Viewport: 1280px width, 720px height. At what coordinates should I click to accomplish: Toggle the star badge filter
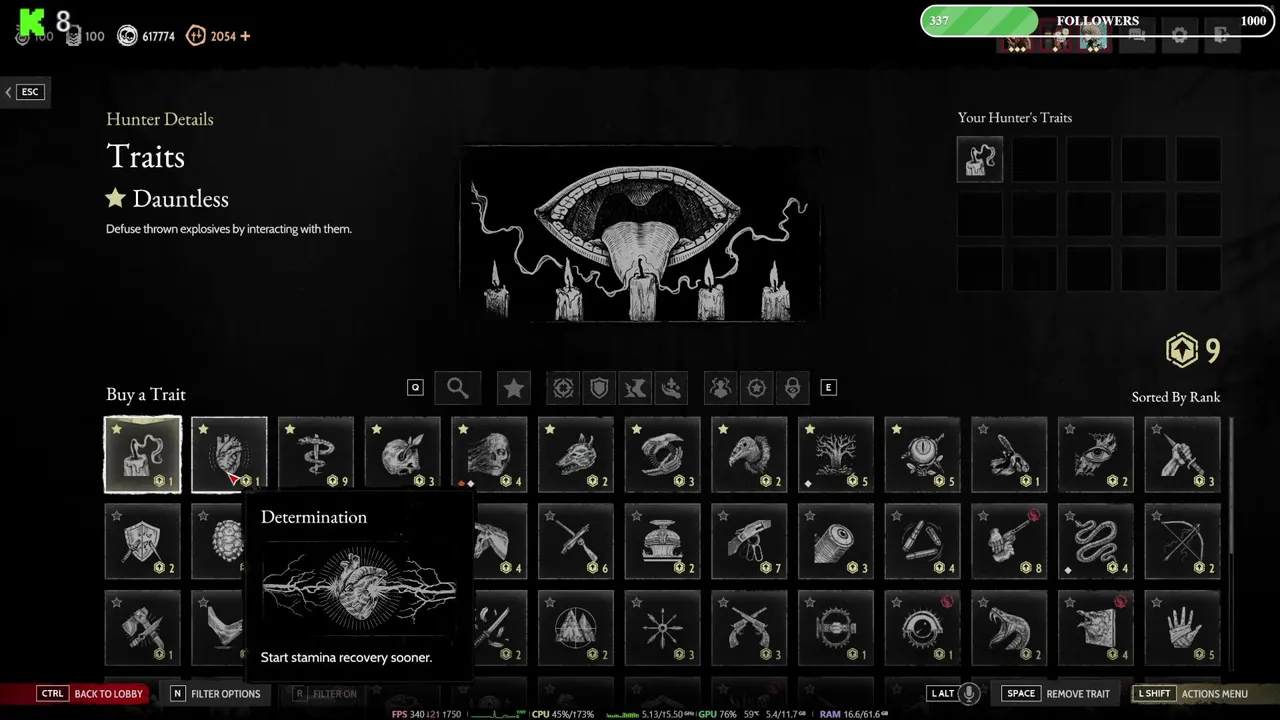(x=757, y=388)
